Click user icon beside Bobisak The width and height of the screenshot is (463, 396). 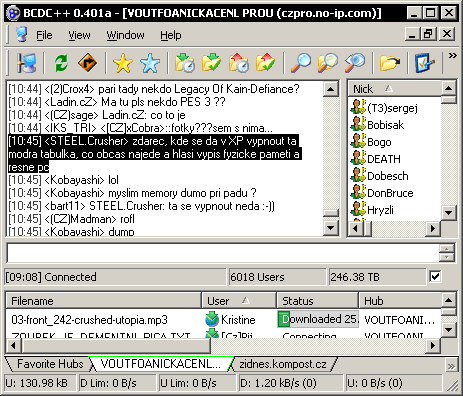point(358,124)
